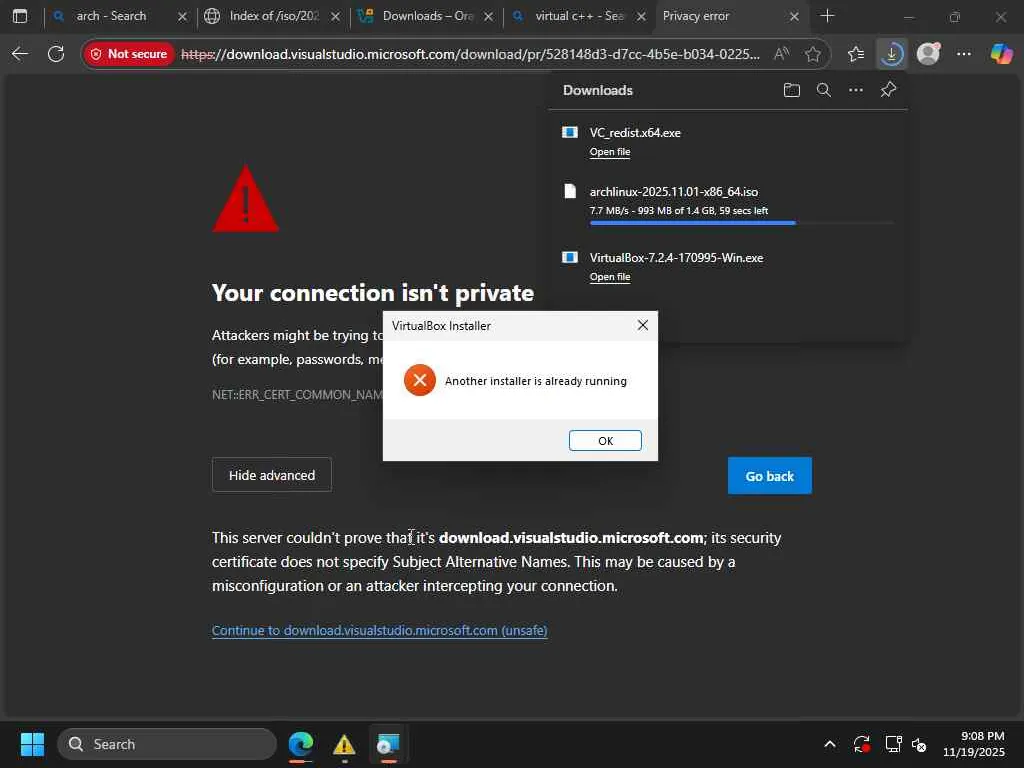Click the address bar URL
This screenshot has height=768, width=1024.
click(x=470, y=54)
